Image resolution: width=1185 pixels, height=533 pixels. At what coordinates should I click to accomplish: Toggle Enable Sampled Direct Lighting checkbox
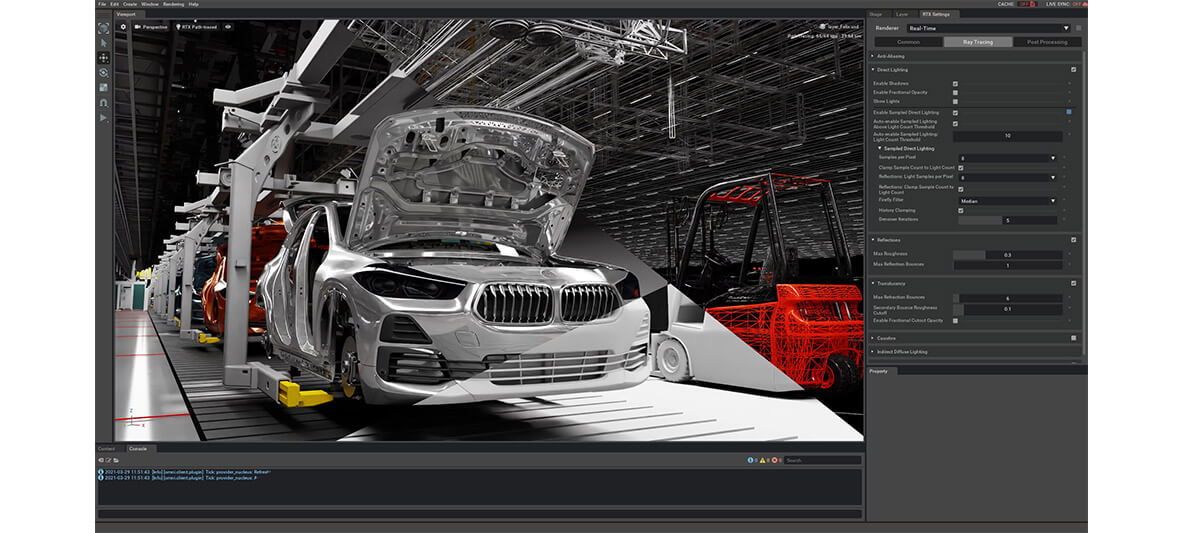[955, 113]
